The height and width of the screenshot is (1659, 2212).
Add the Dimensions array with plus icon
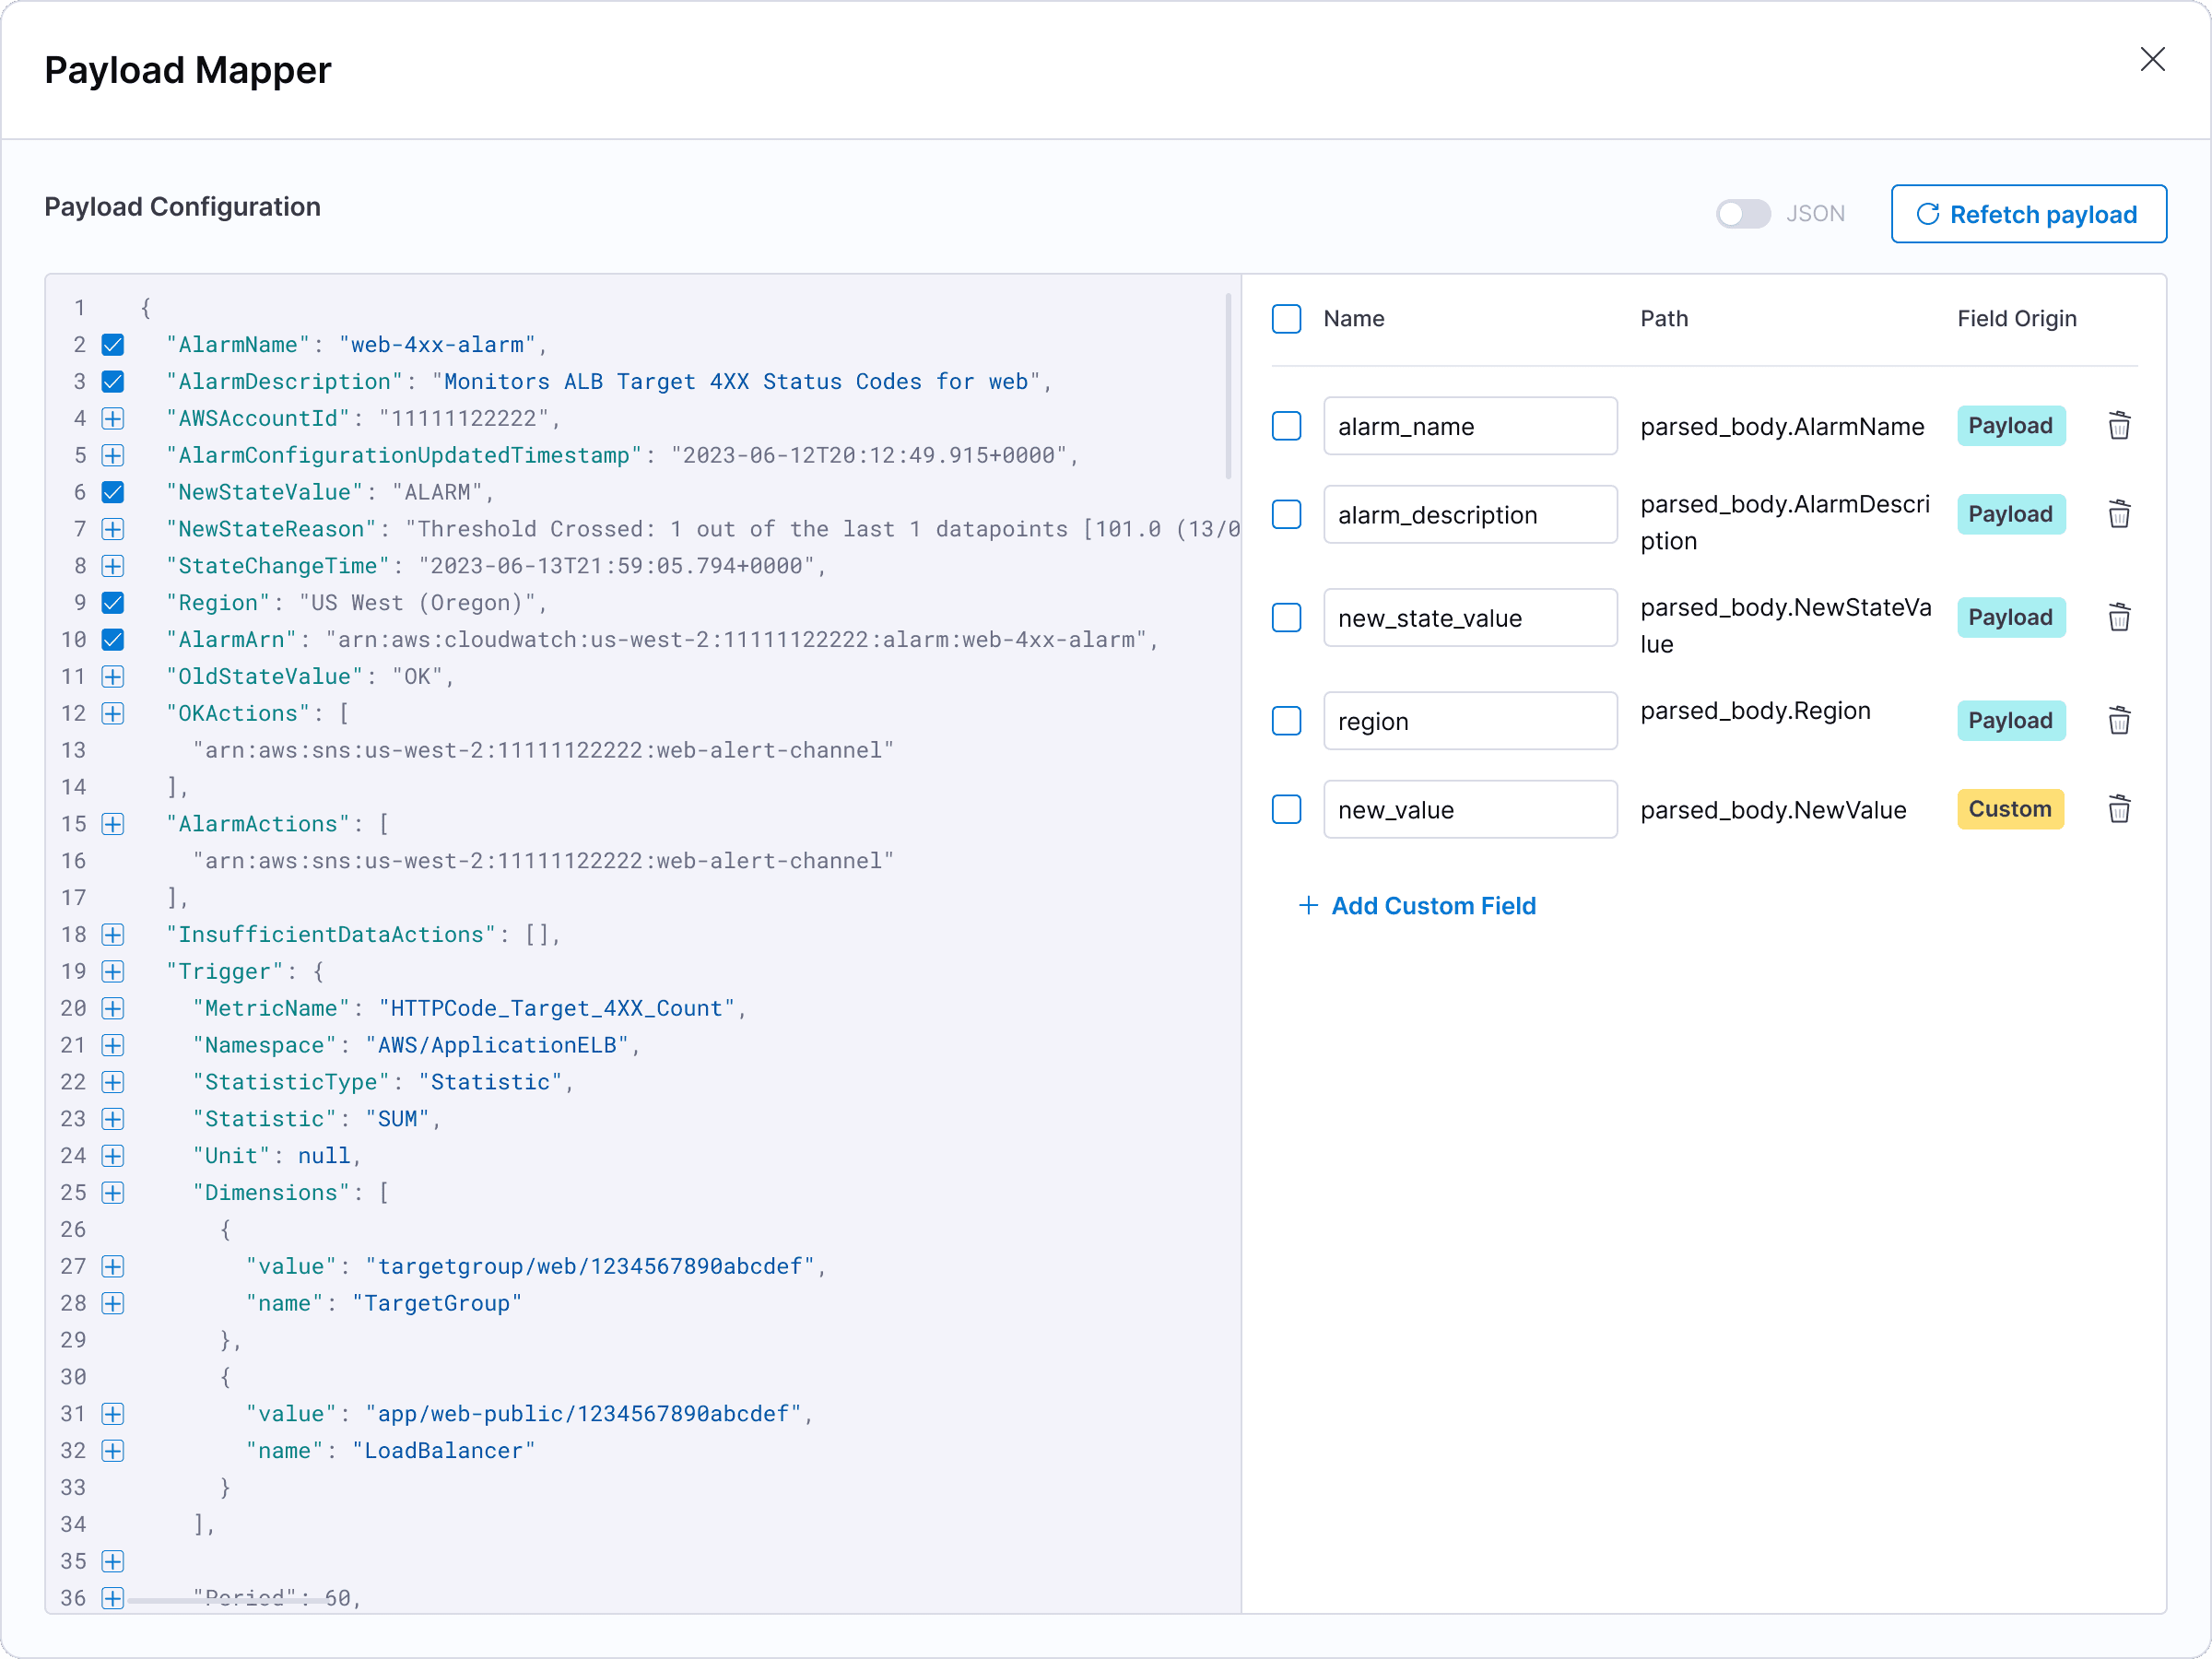coord(113,1192)
